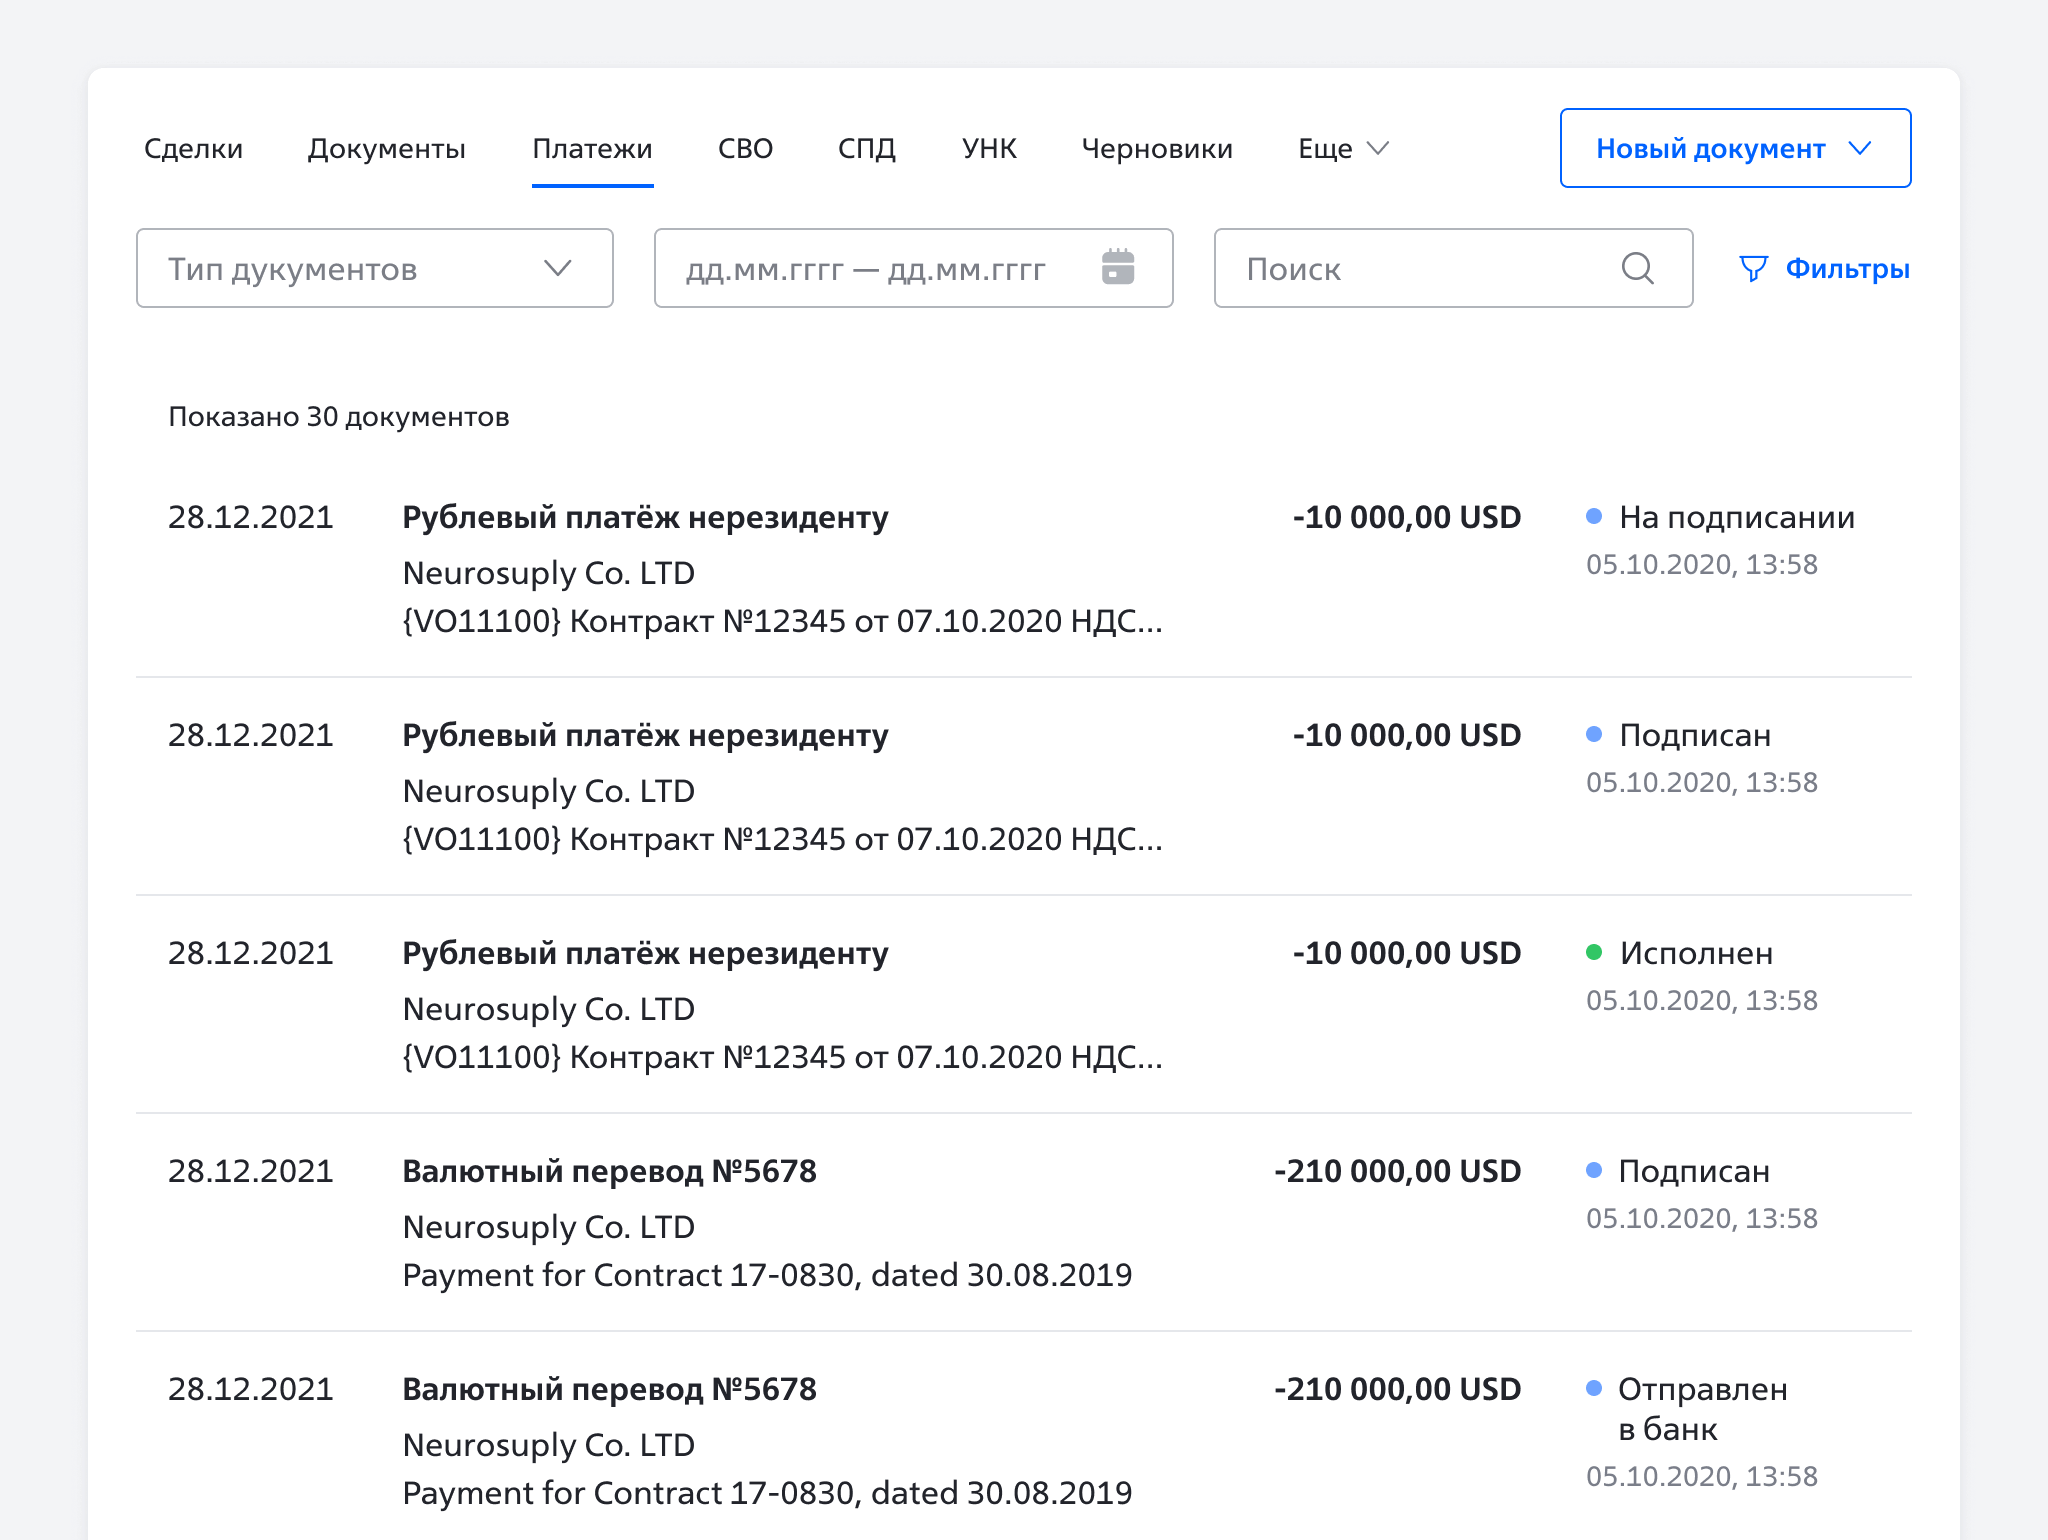Click the На подписании status dot
Screen dimensions: 2048x1540
(1594, 516)
